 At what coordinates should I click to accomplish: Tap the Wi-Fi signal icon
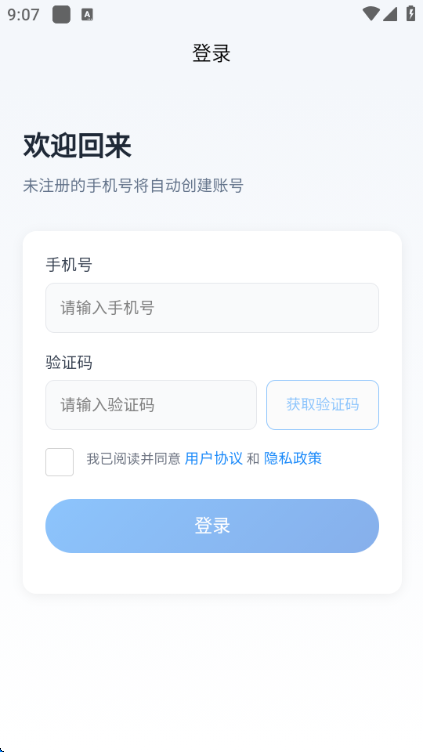point(371,14)
